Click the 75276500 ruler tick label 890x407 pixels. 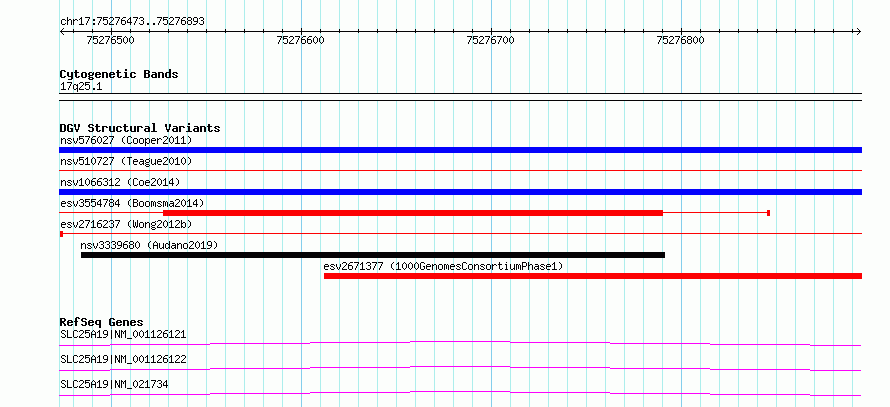110,40
